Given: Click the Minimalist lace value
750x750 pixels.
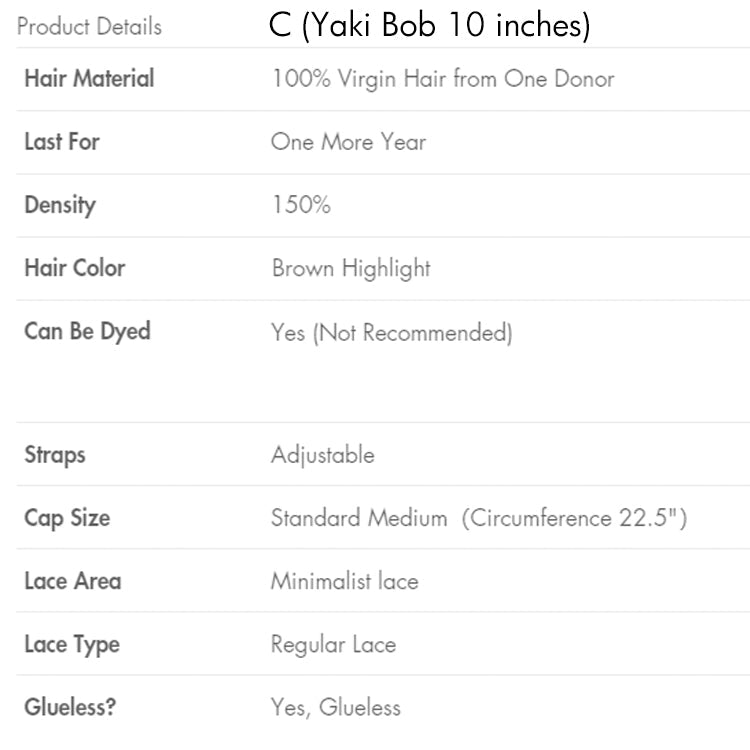Looking at the screenshot, I should [x=344, y=581].
